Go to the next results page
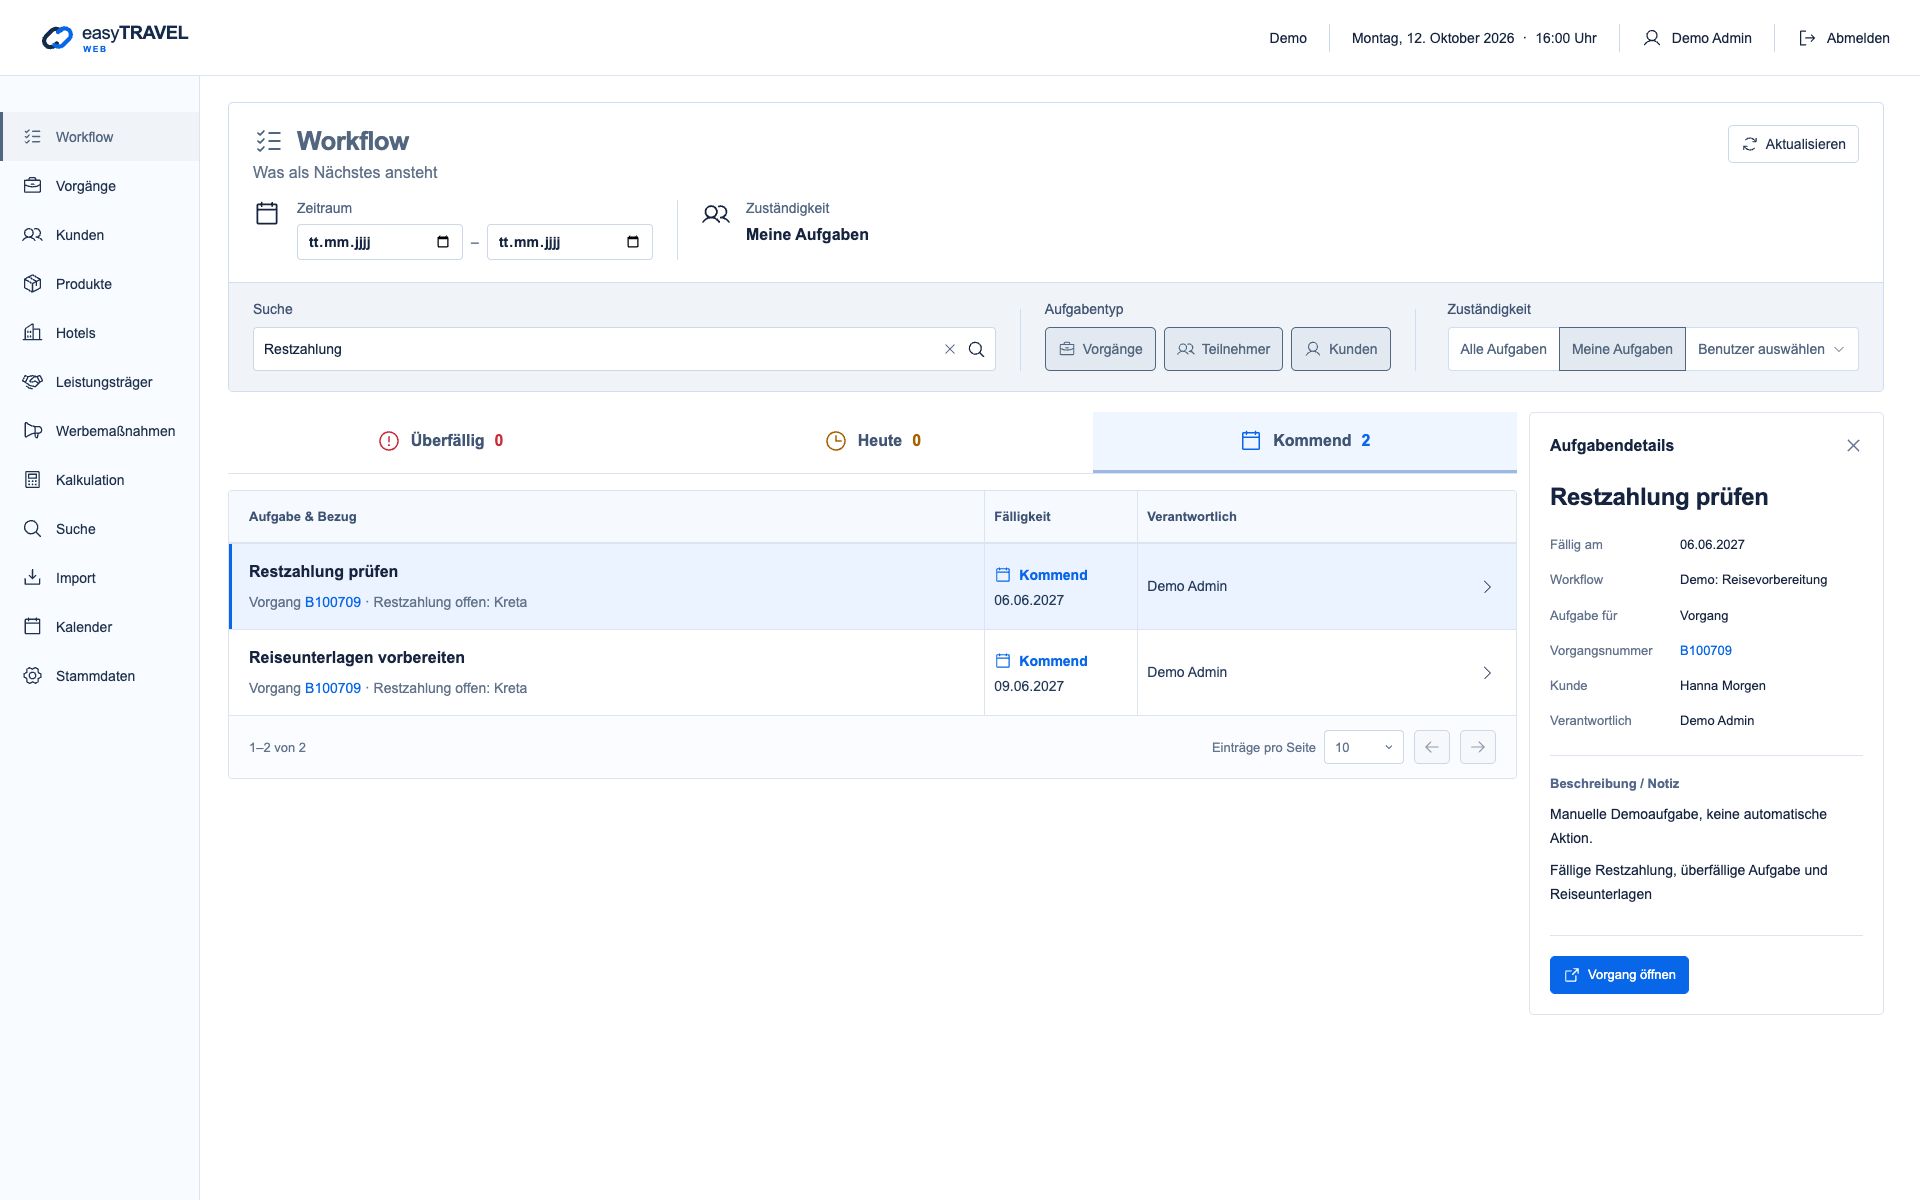Image resolution: width=1920 pixels, height=1200 pixels. pos(1478,747)
